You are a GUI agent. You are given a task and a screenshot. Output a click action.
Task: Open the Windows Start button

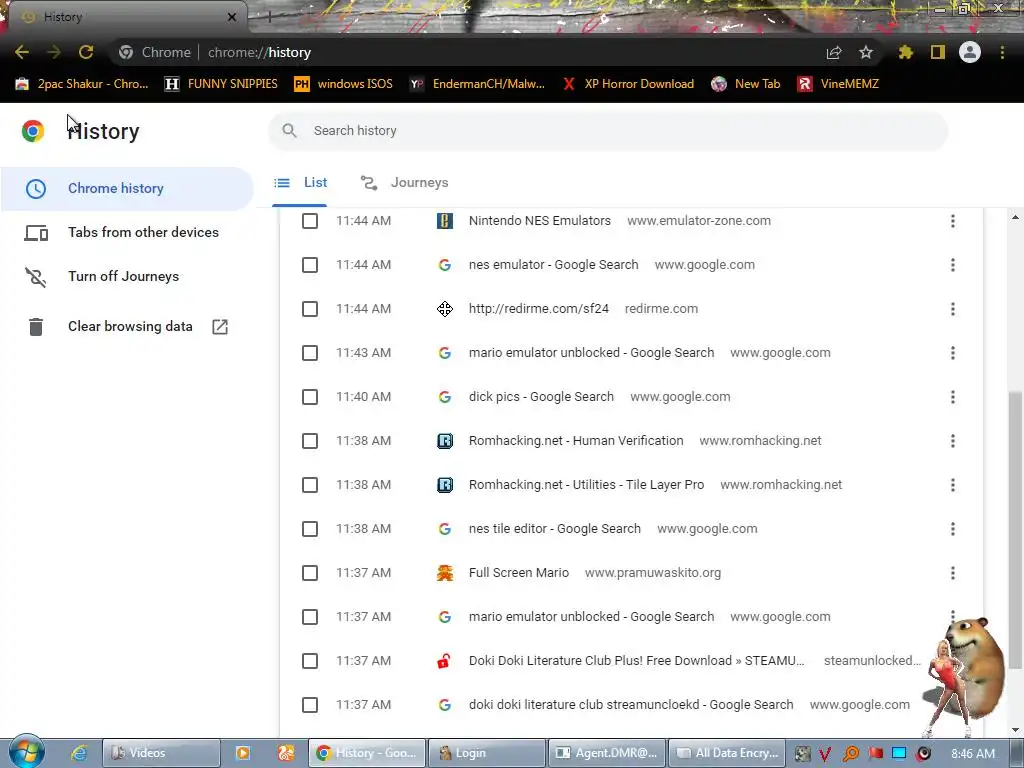pyautogui.click(x=26, y=751)
